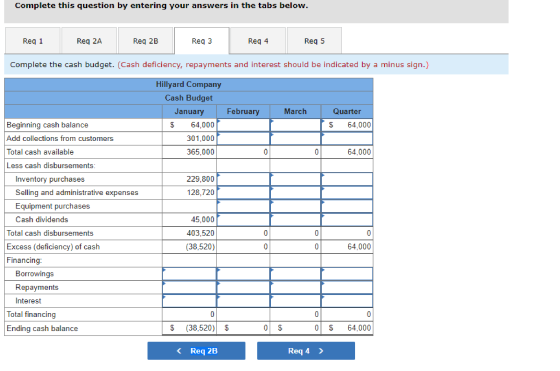Click the Hillyard Company table title
The image size is (560, 371).
coord(189,85)
